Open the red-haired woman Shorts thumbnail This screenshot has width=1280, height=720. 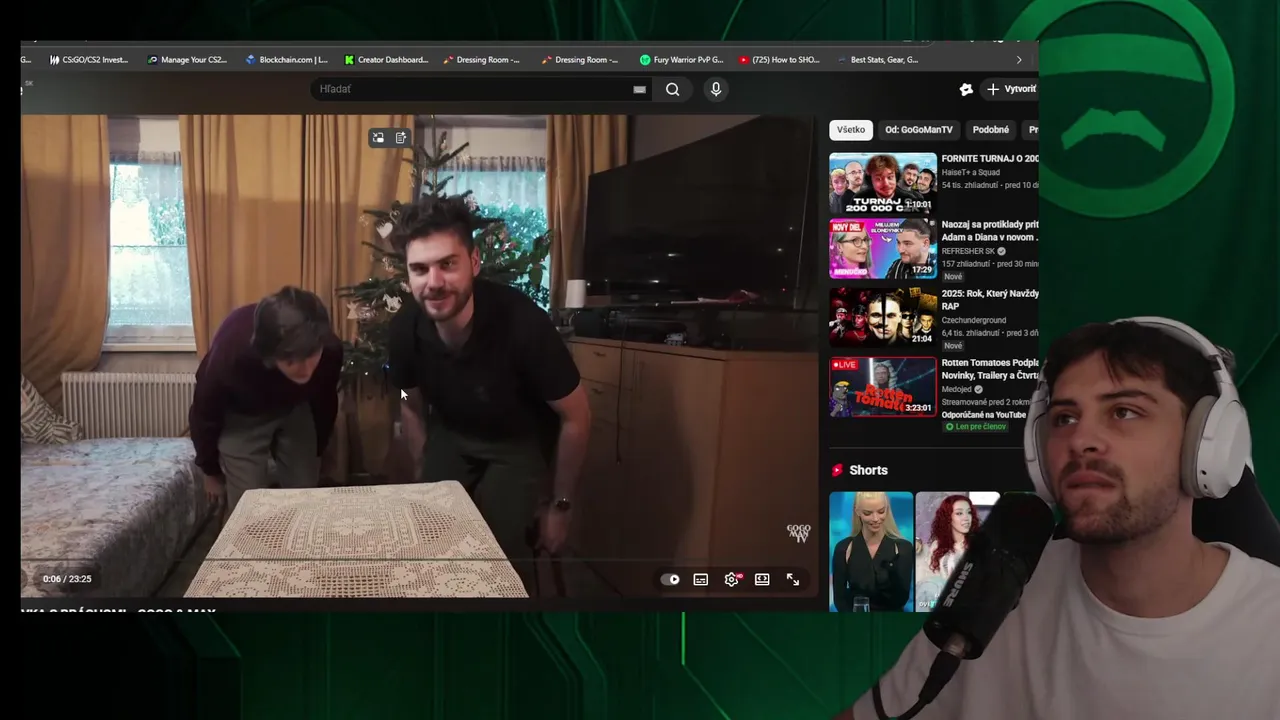click(956, 551)
